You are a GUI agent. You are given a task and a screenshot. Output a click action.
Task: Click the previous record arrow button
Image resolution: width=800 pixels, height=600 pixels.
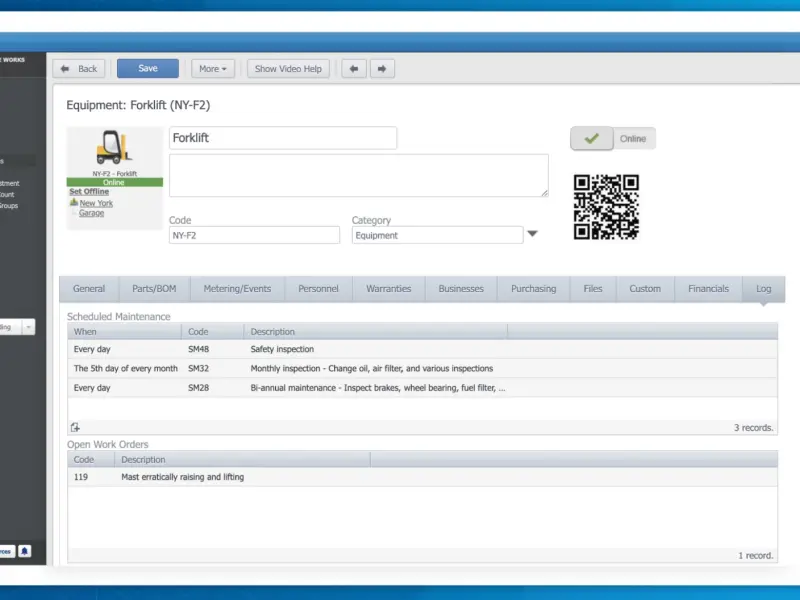pyautogui.click(x=354, y=68)
